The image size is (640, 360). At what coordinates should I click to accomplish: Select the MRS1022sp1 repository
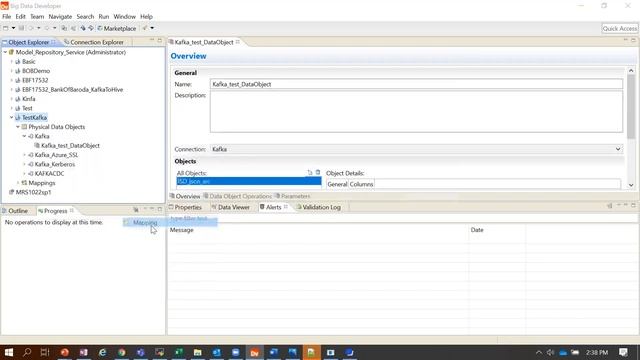coord(33,192)
